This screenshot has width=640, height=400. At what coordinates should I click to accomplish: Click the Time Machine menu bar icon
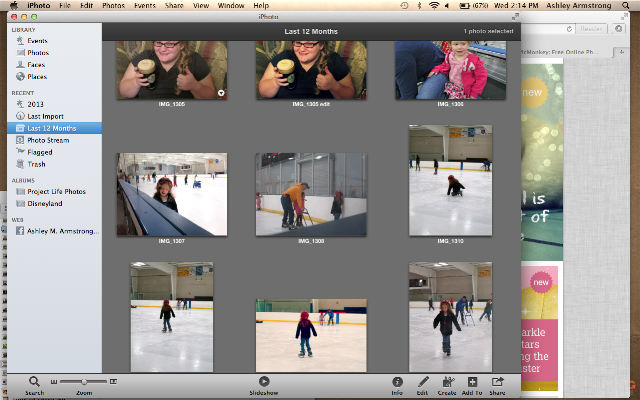404,6
